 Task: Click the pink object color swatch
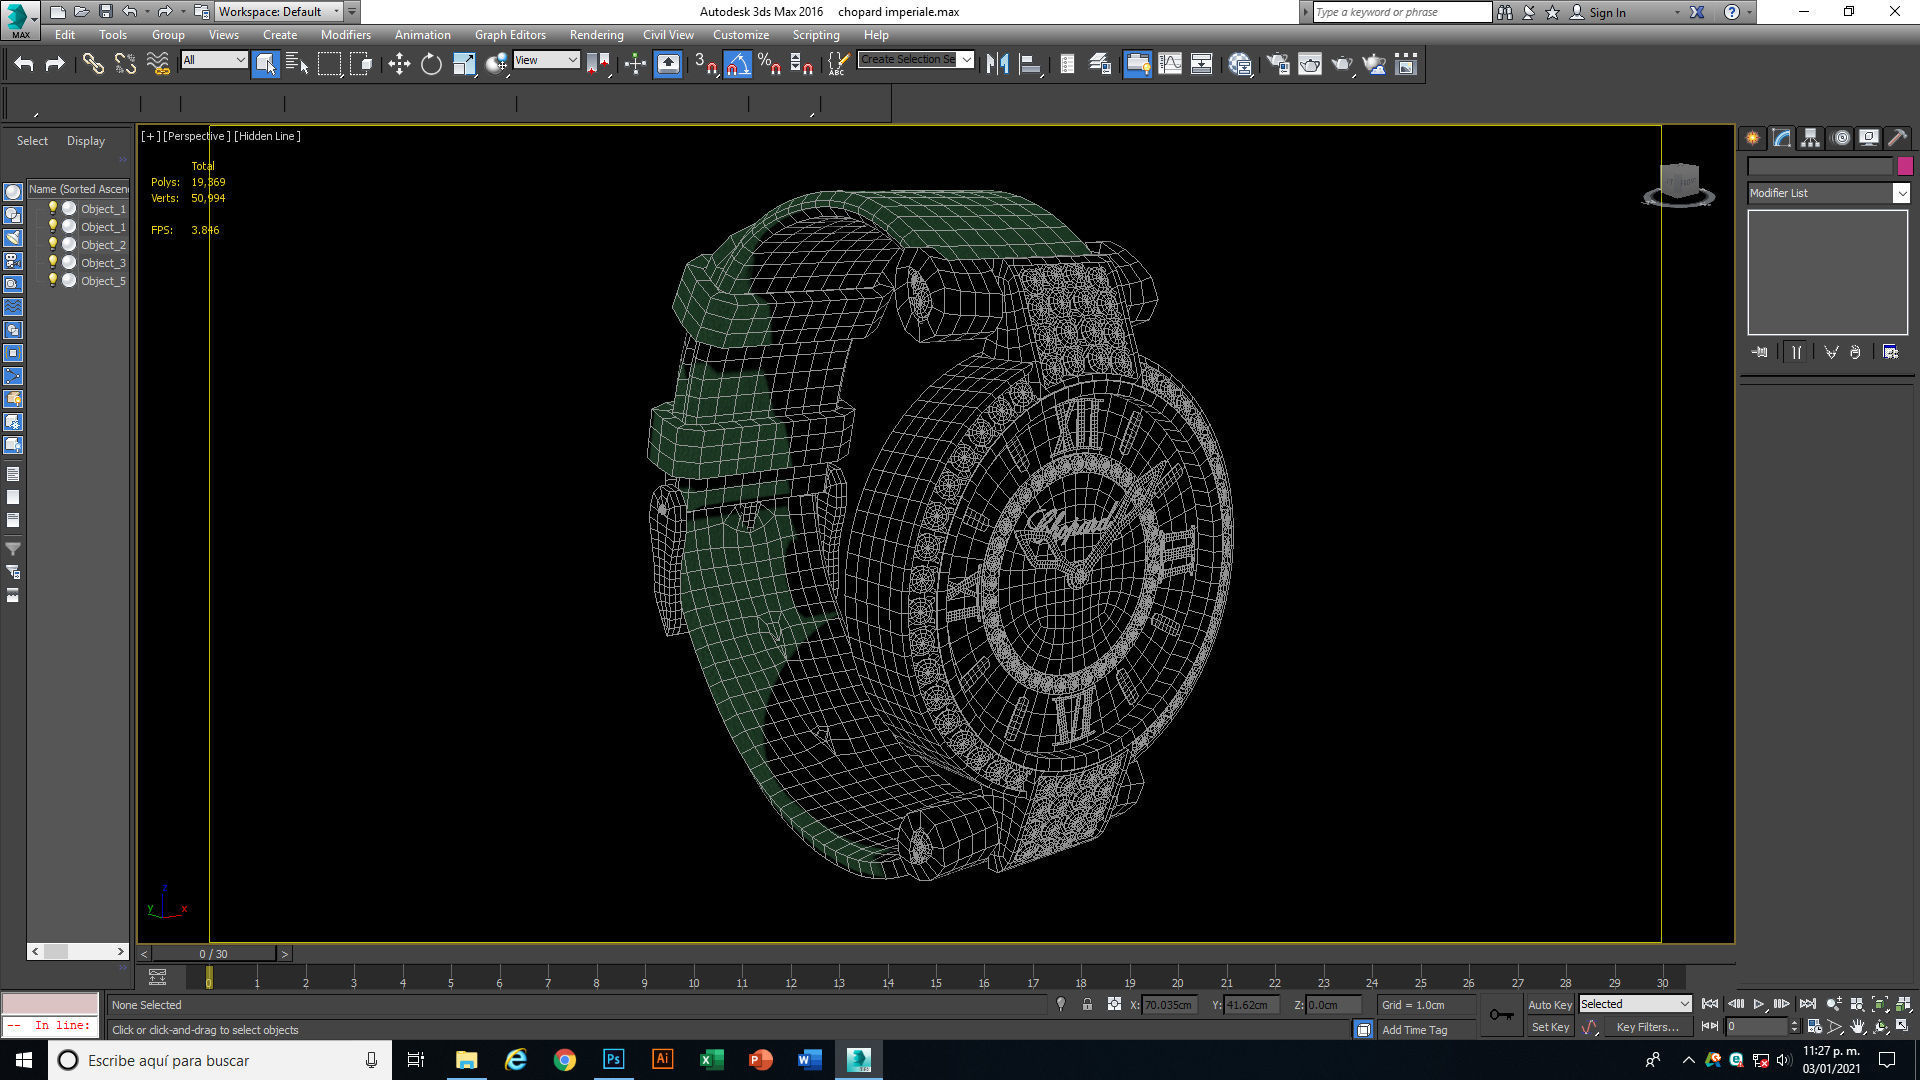tap(1905, 167)
